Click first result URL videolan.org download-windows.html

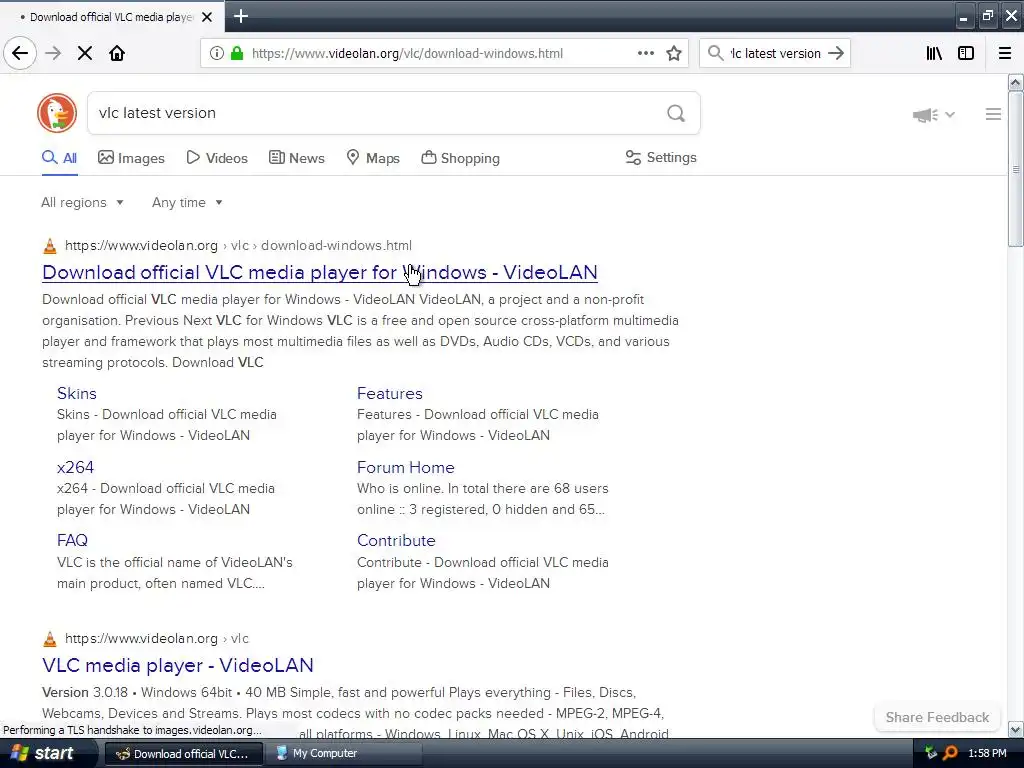[x=238, y=246]
